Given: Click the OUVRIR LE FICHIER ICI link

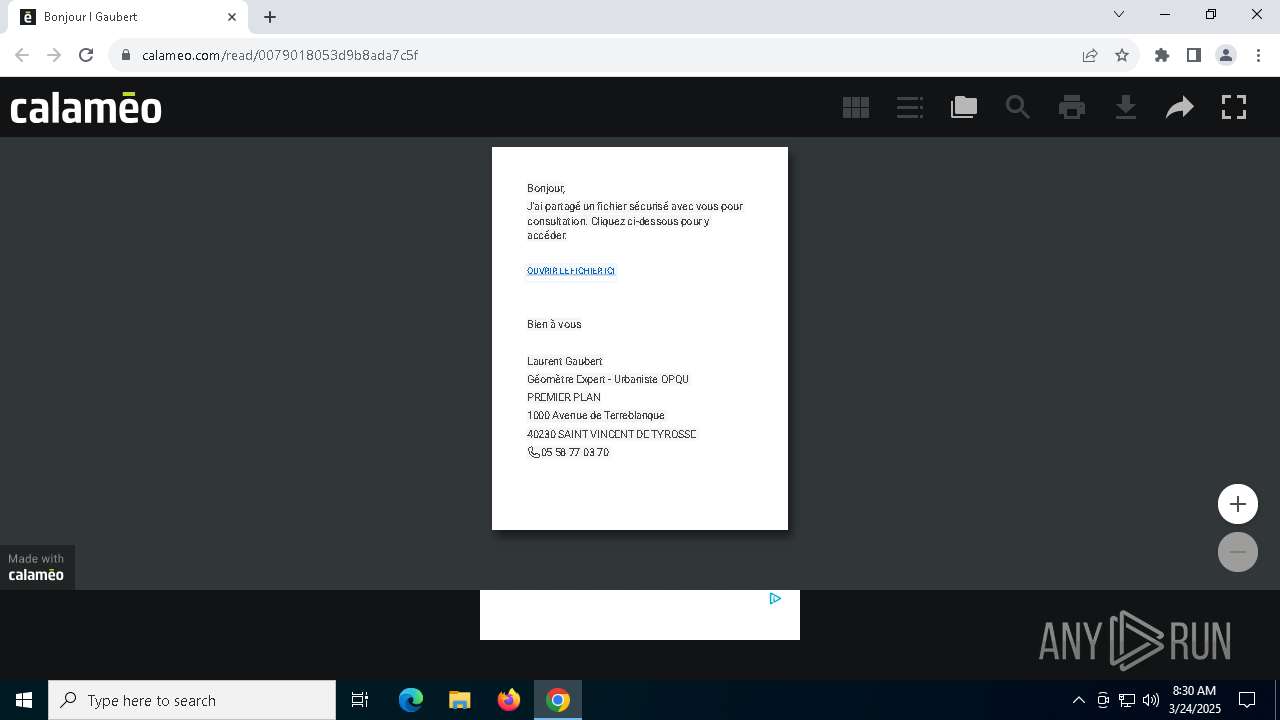Looking at the screenshot, I should (571, 271).
